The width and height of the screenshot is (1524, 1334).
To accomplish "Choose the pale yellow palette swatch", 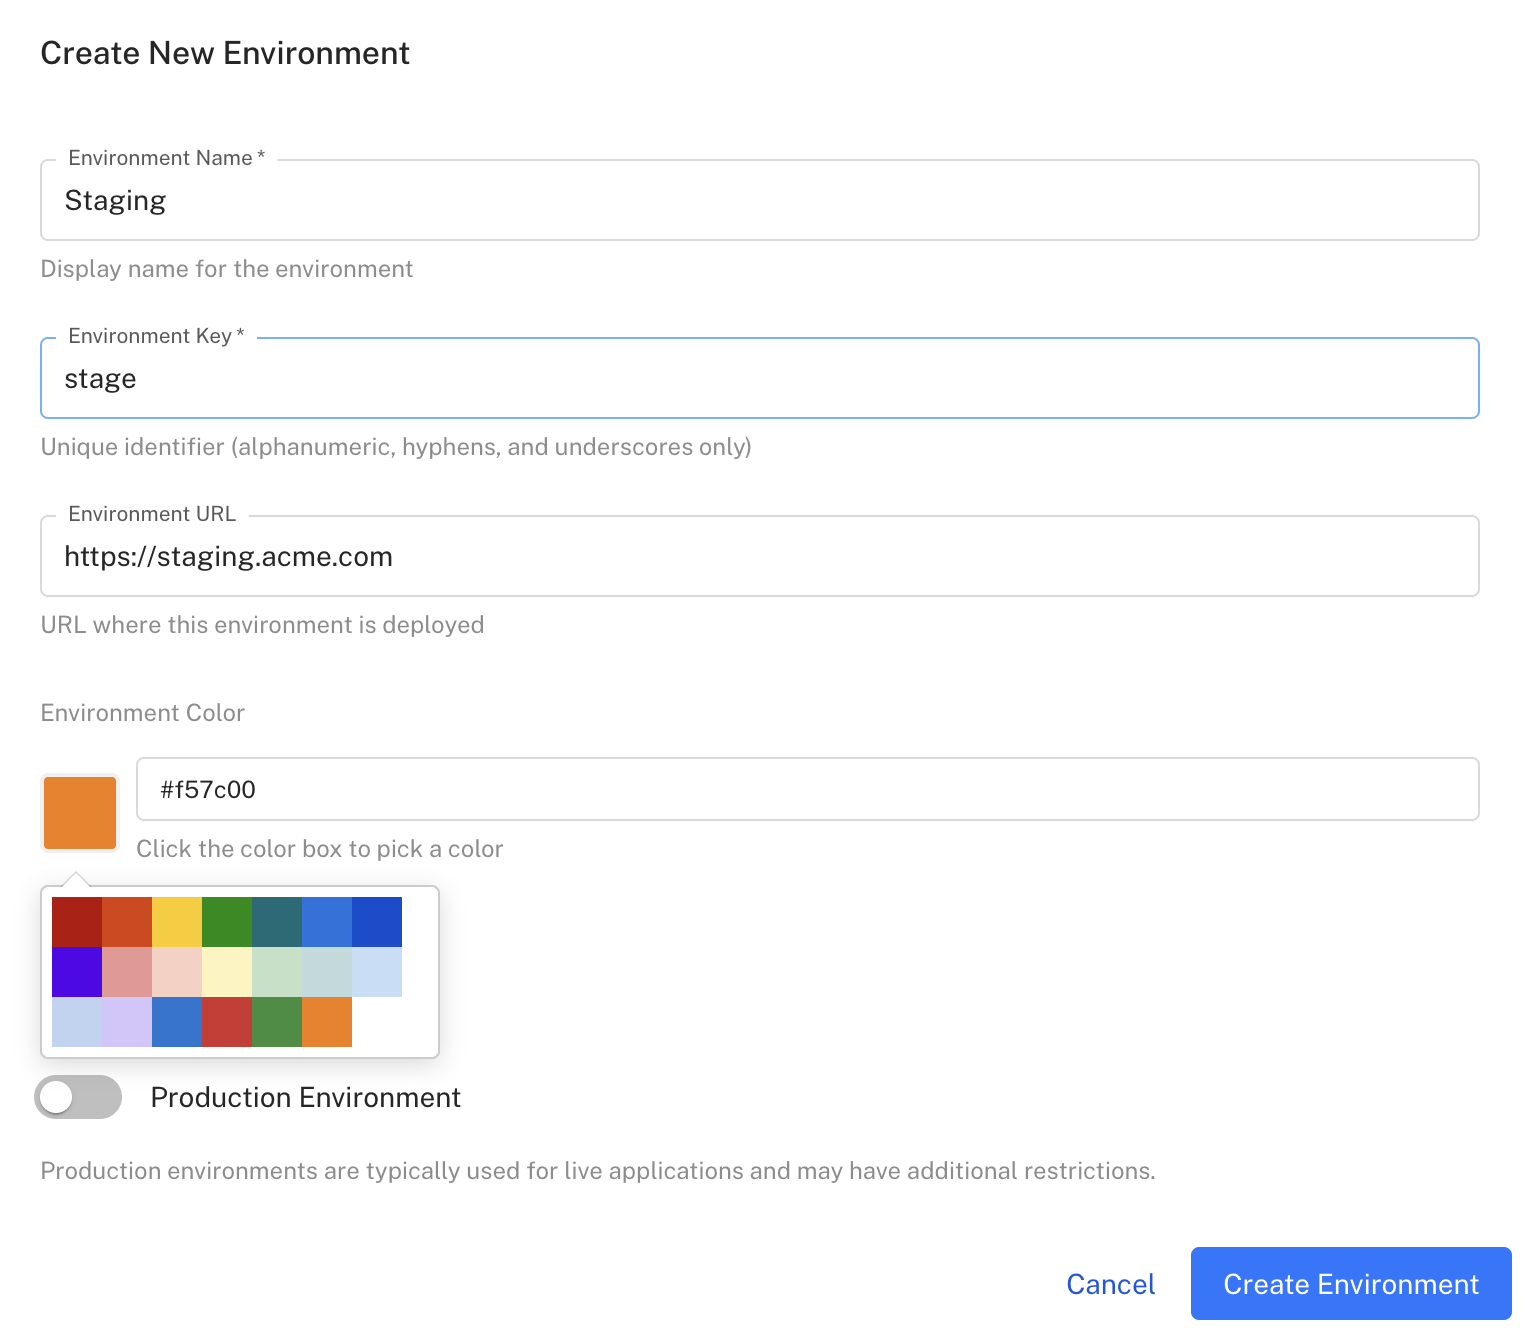I will 227,972.
